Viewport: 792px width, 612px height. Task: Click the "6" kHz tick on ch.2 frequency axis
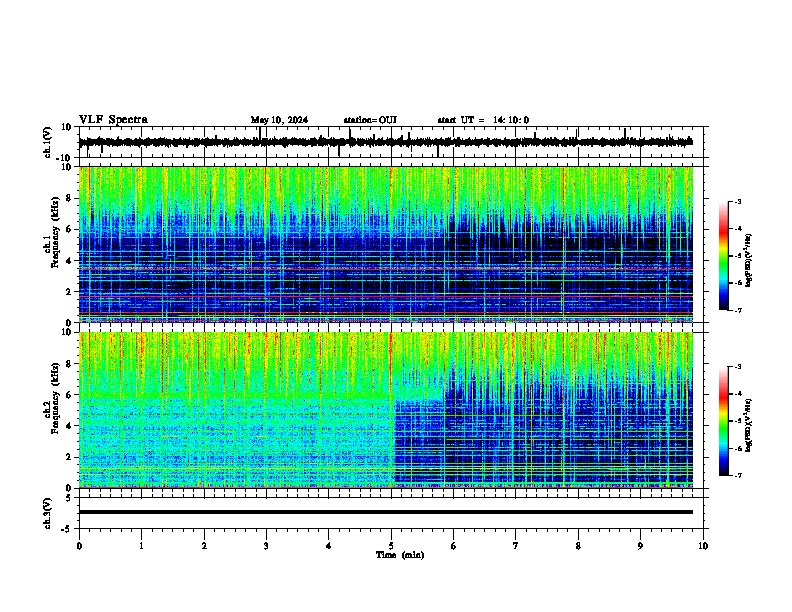70,394
